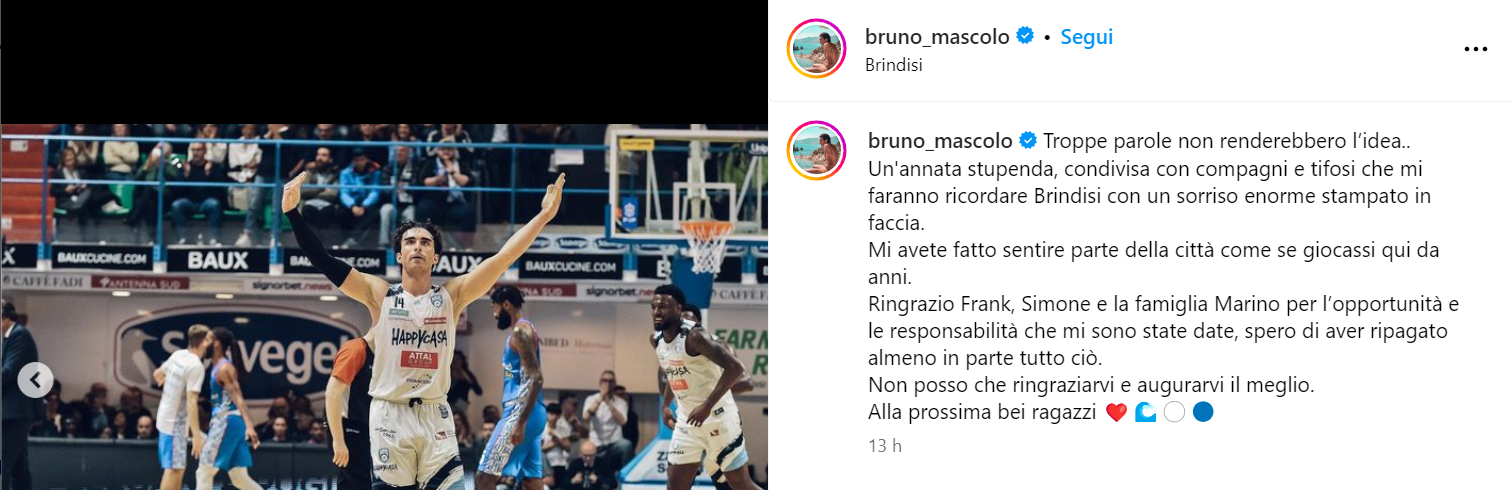Open bruno_mascolo's story avatar in post header
1512x490 pixels.
(817, 49)
